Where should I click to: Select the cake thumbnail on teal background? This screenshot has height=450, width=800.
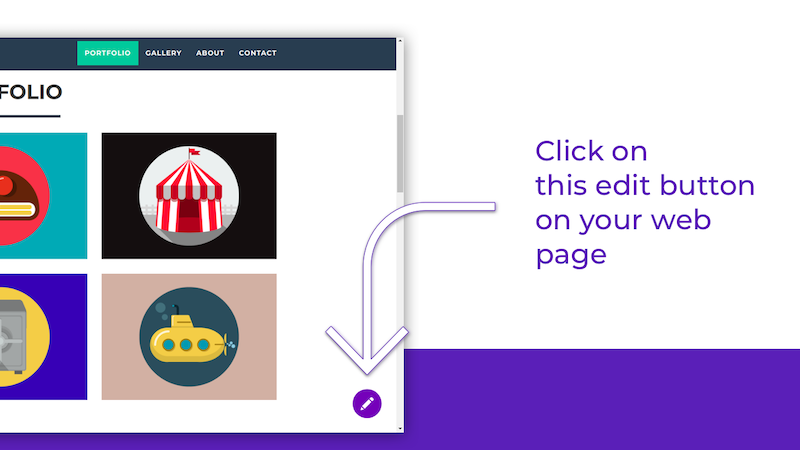tap(43, 196)
